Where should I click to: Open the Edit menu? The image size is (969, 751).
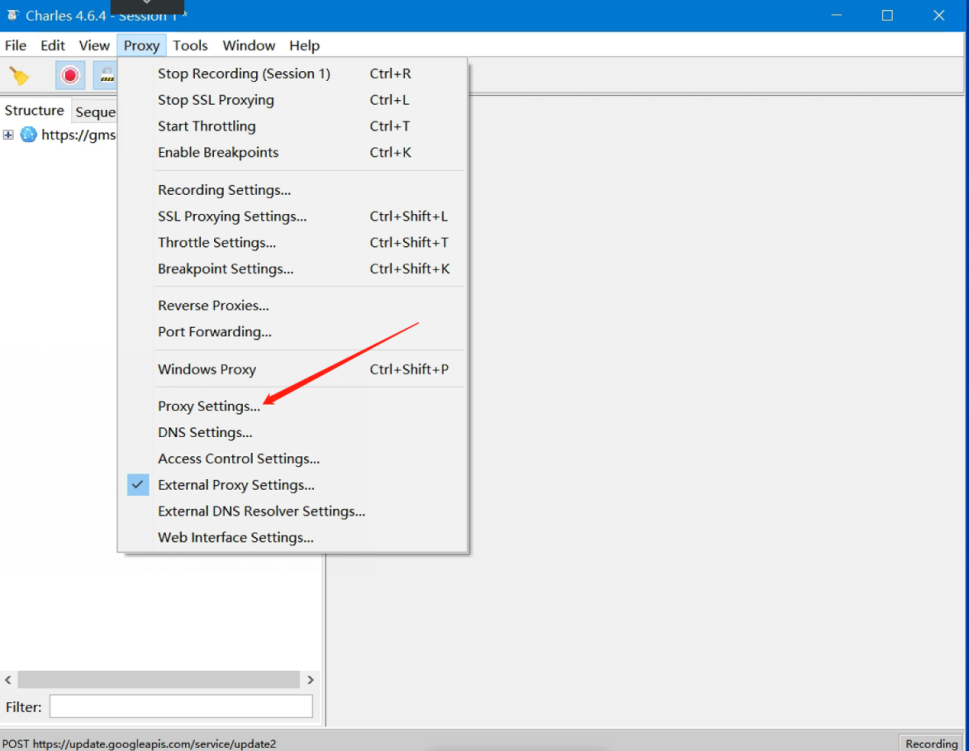pyautogui.click(x=53, y=46)
